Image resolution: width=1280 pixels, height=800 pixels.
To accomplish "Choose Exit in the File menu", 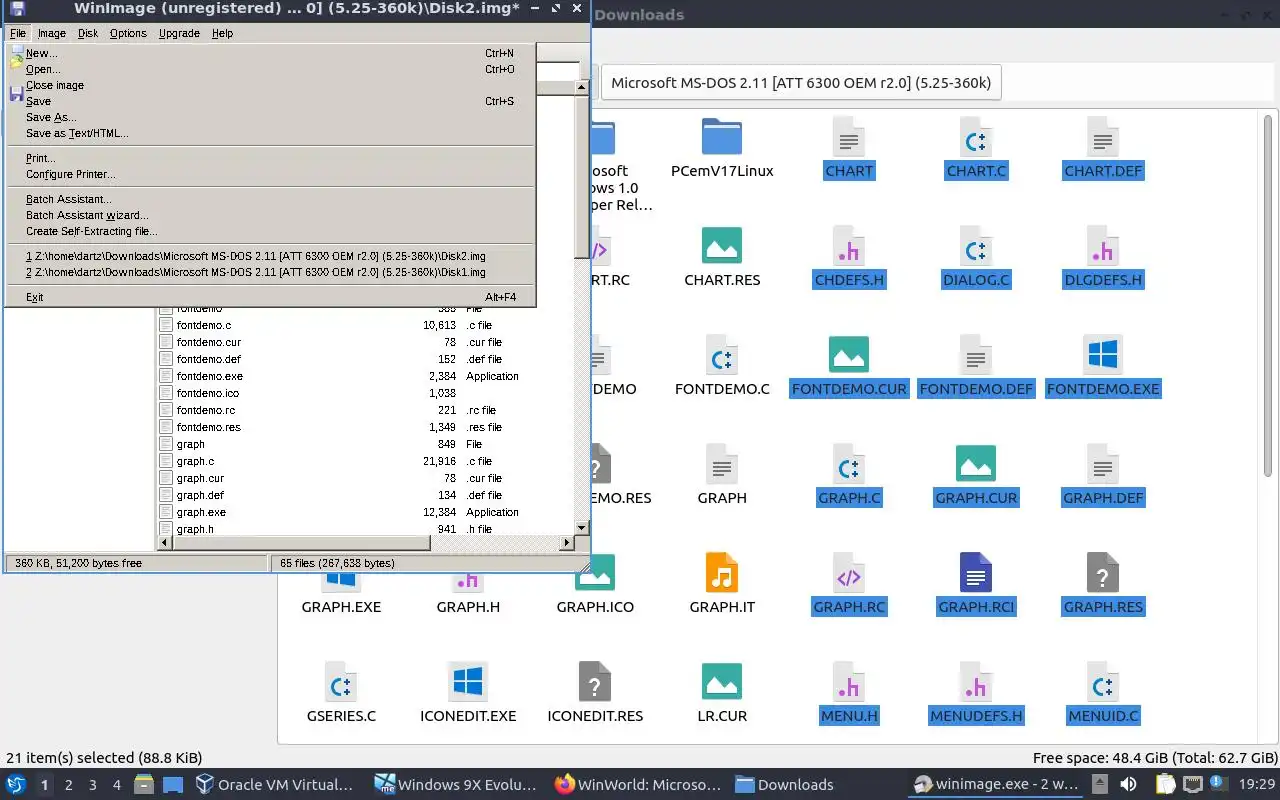I will 271,297.
